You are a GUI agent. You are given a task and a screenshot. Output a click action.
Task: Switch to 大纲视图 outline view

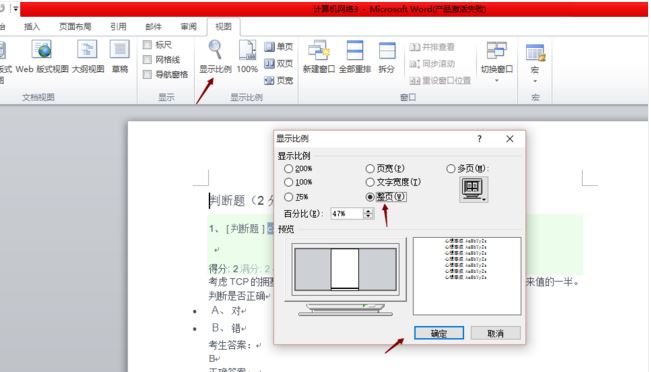click(x=88, y=57)
